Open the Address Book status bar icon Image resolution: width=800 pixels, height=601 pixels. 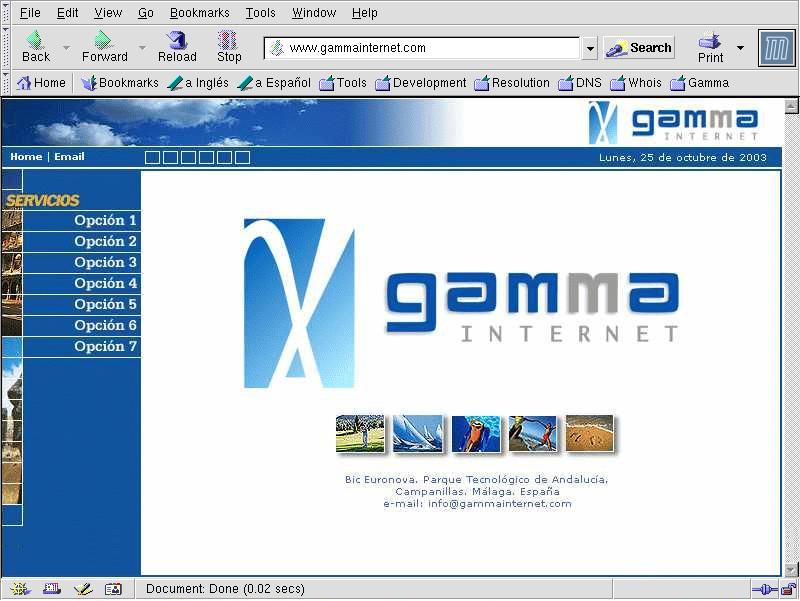click(113, 589)
